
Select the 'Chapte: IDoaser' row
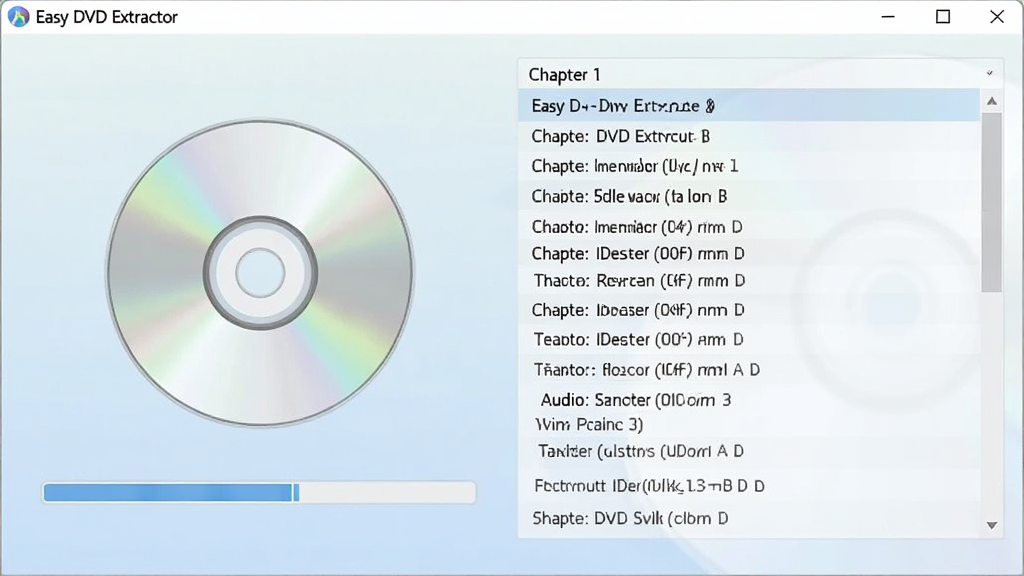tap(749, 310)
